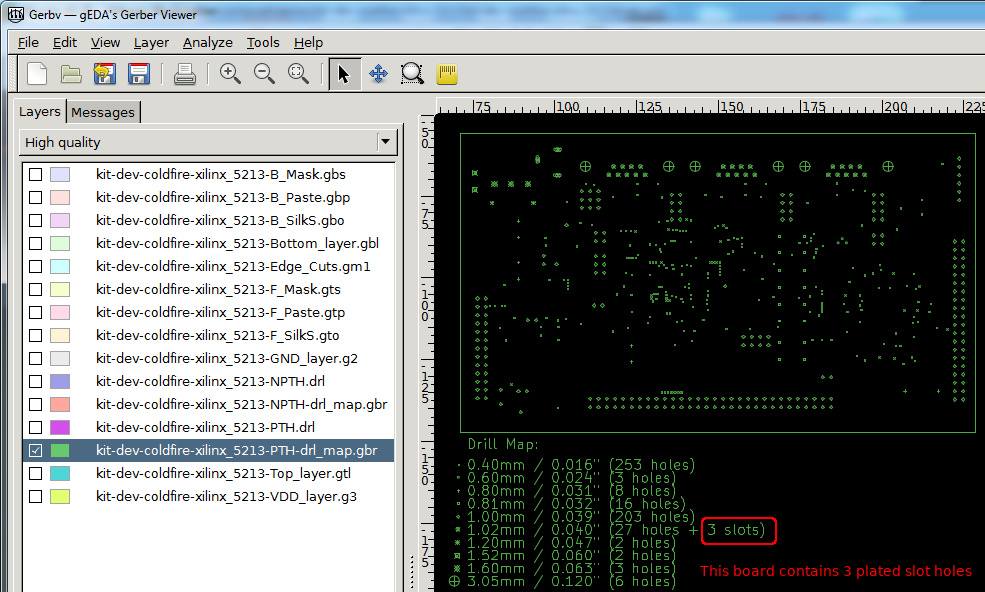
Task: Open the Layer menu
Action: pyautogui.click(x=151, y=42)
